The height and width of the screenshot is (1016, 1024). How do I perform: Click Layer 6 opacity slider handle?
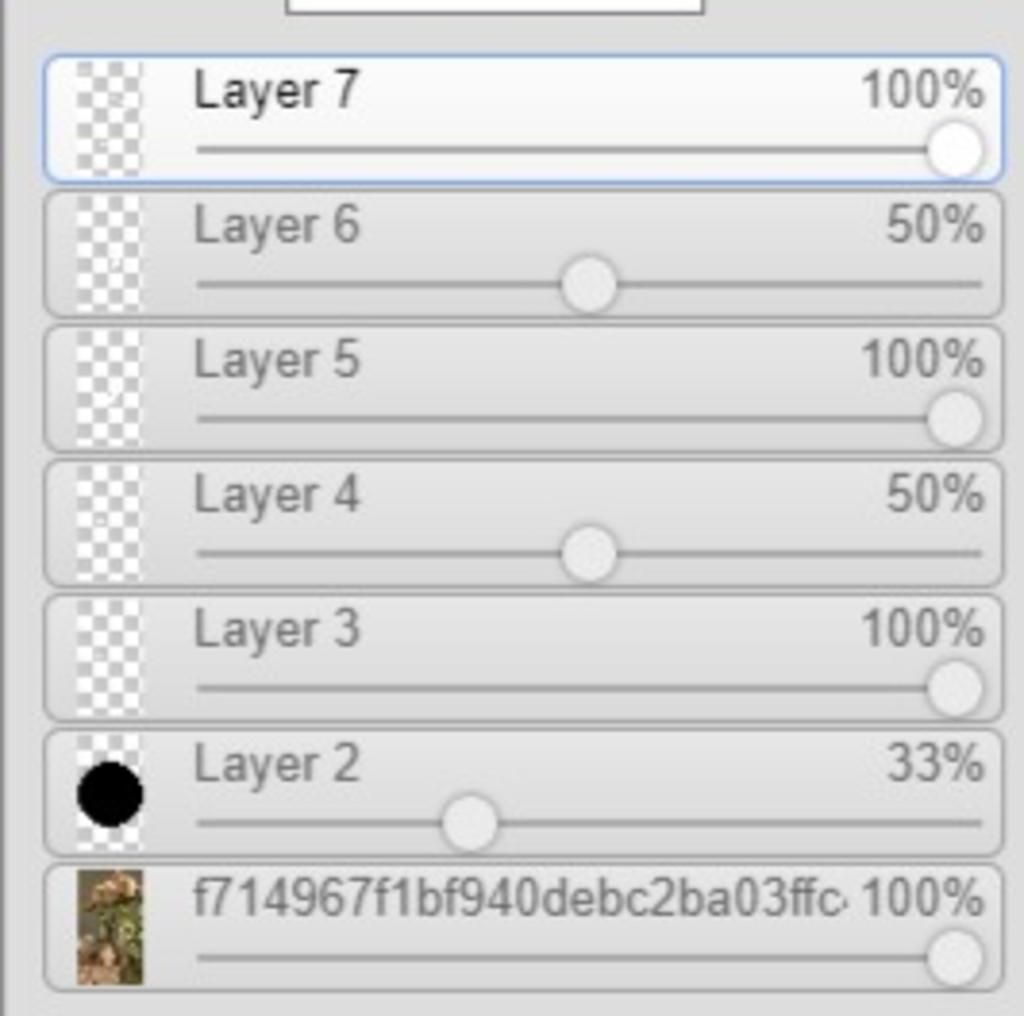[588, 285]
